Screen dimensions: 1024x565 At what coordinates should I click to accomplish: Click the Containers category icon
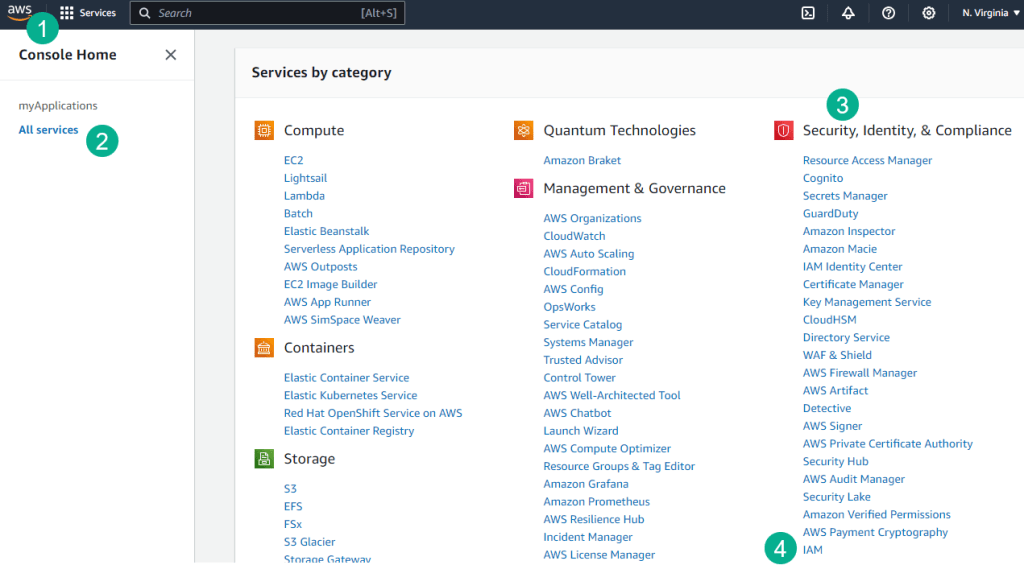pyautogui.click(x=264, y=348)
